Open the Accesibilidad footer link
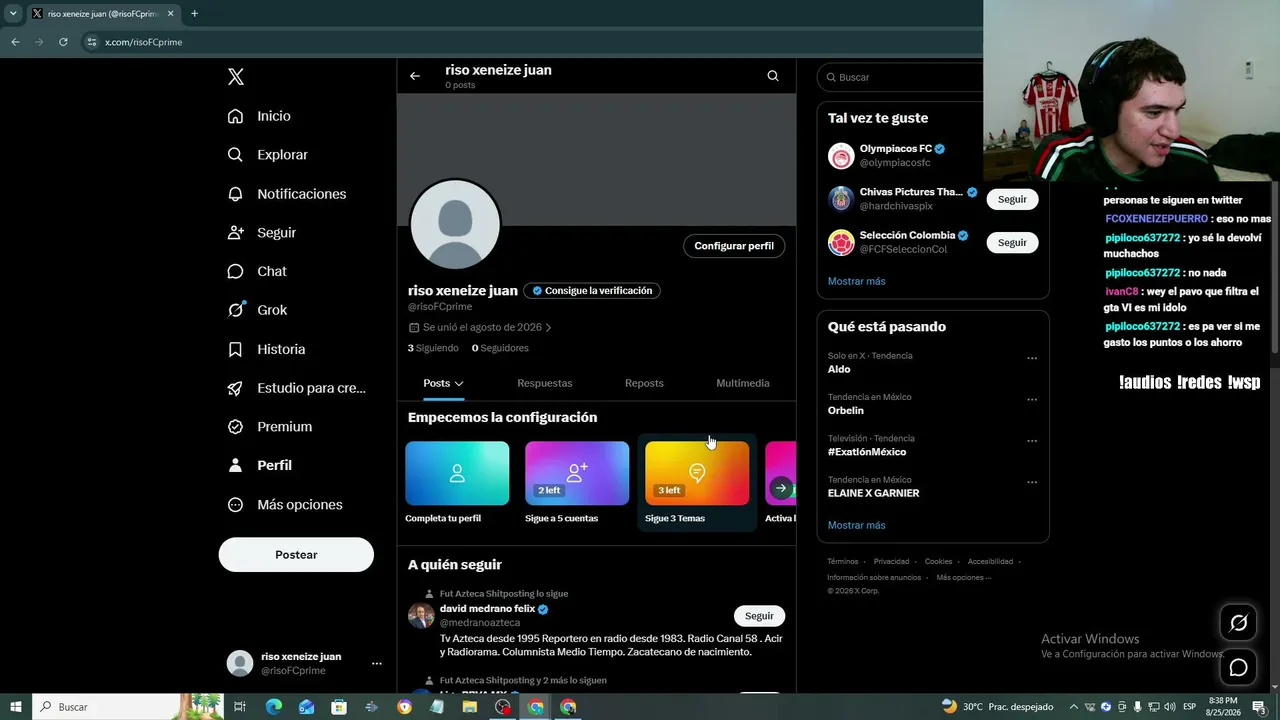The width and height of the screenshot is (1280, 720). (x=991, y=561)
